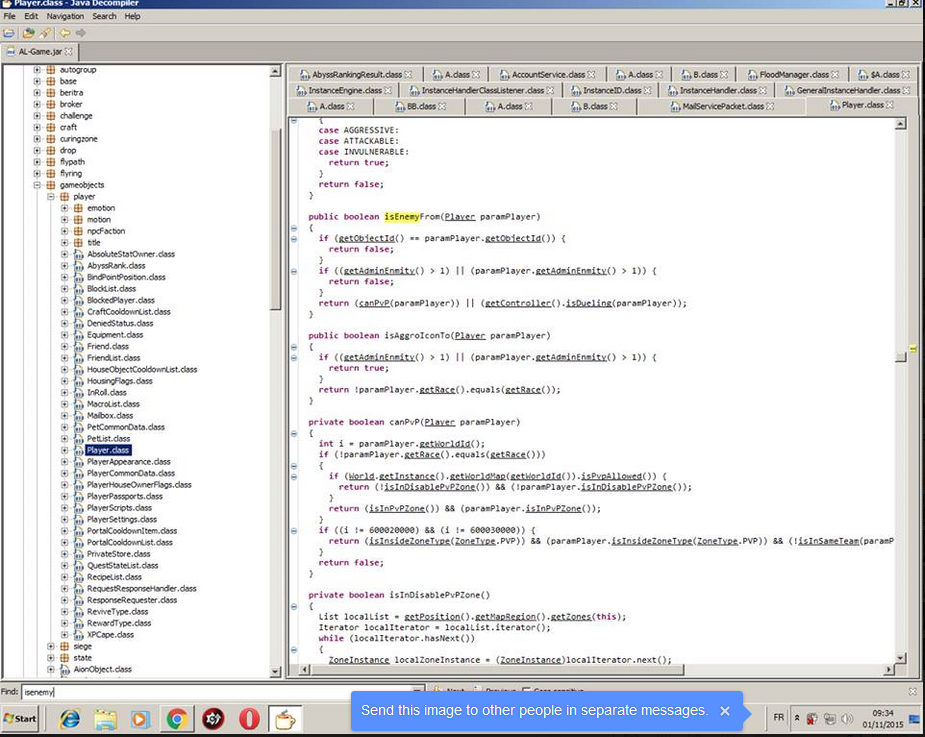Viewport: 925px width, 737px height.
Task: Click the code pane vertical scrollbar thumb
Action: pyautogui.click(x=900, y=357)
